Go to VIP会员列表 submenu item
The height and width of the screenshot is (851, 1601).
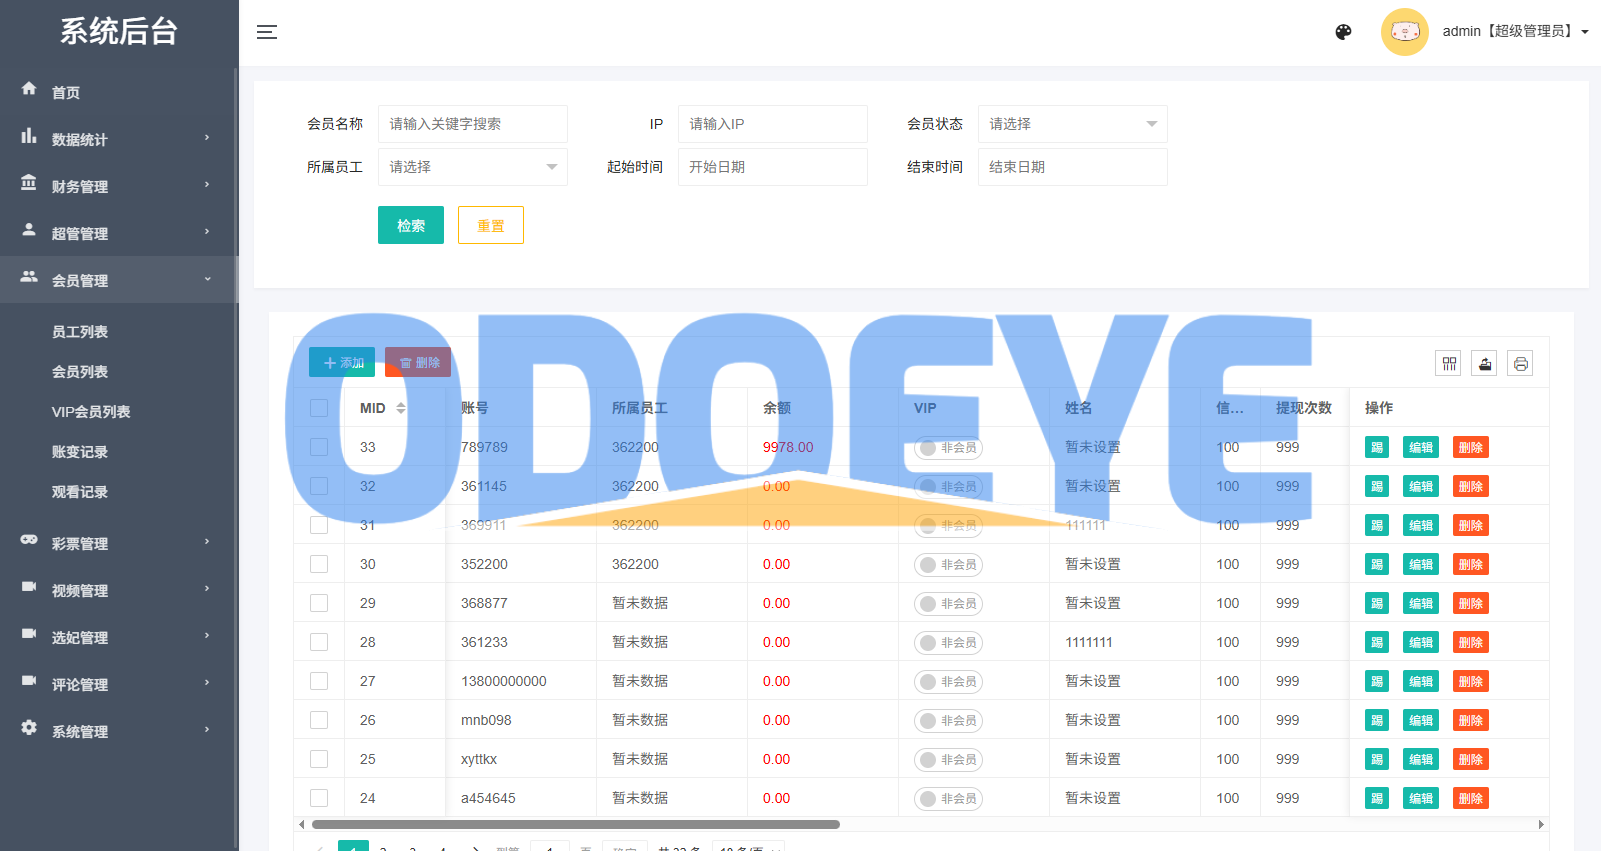91,412
